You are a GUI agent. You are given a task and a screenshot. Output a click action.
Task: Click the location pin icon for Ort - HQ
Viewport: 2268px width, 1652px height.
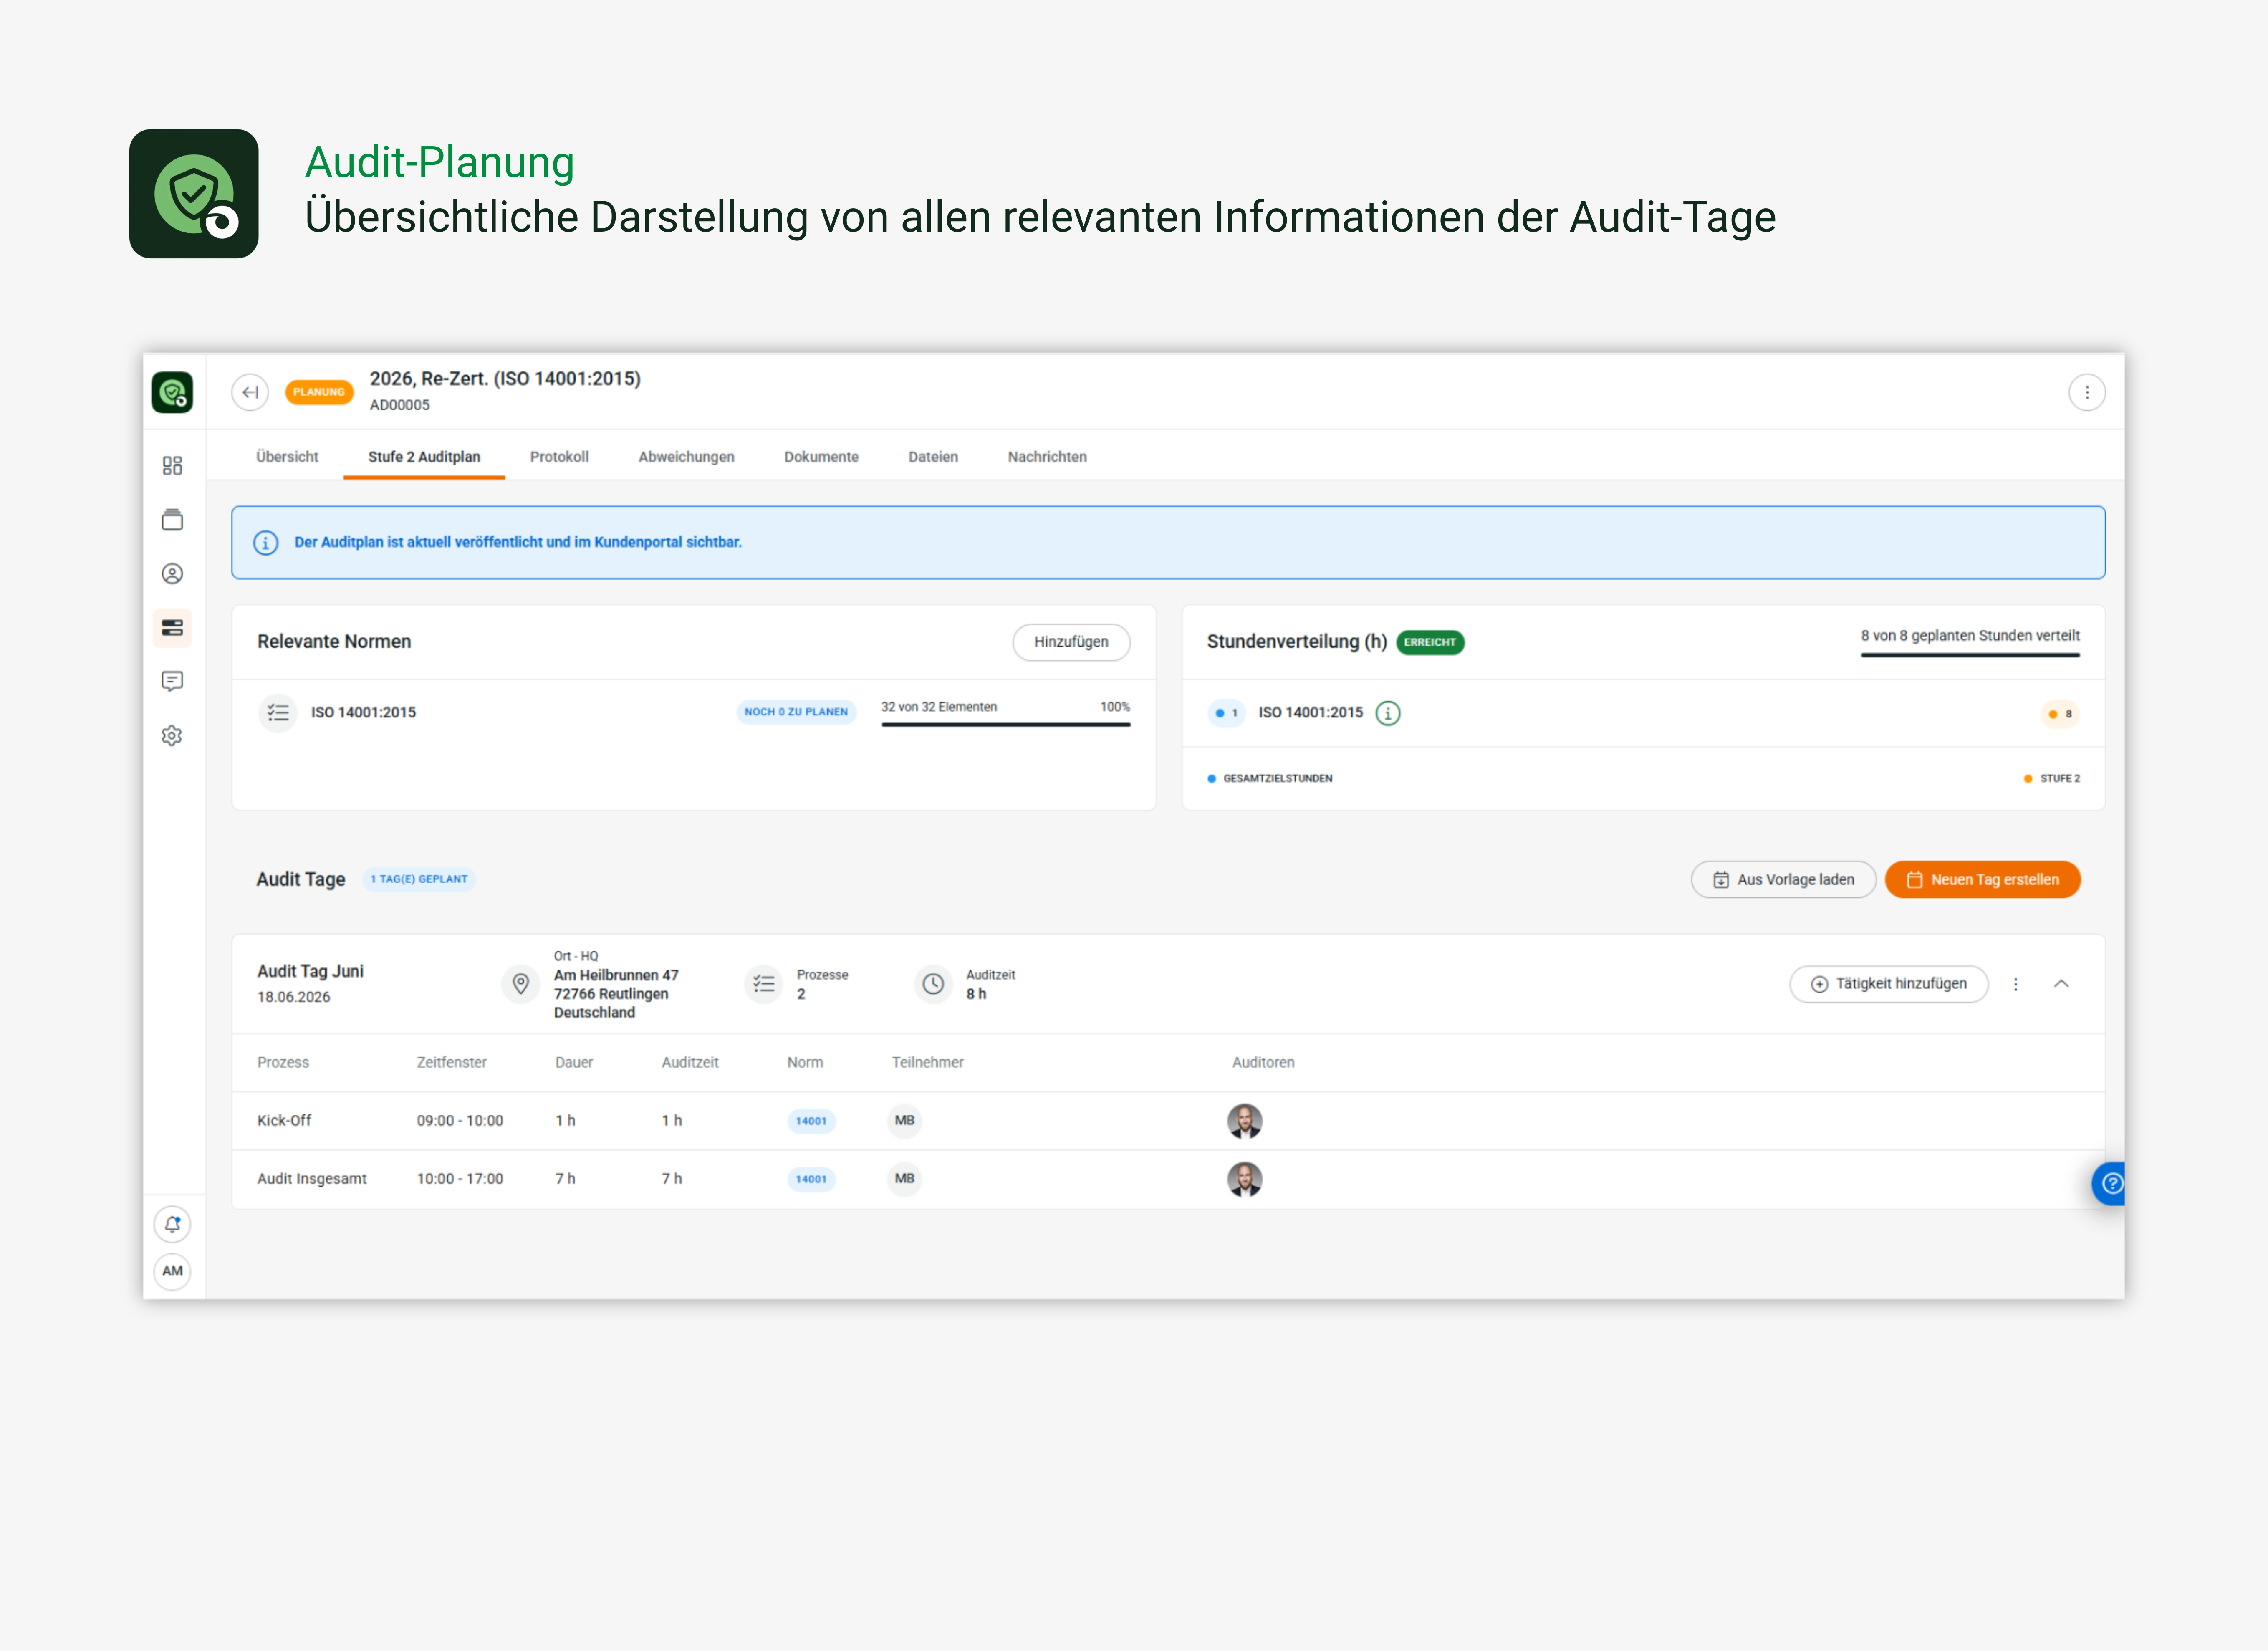[x=520, y=984]
